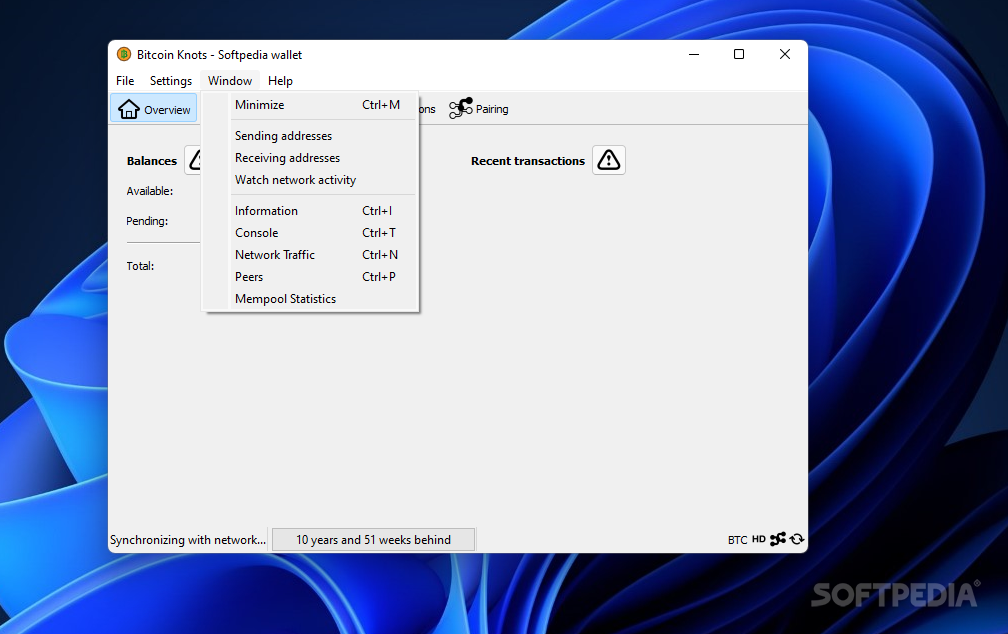The image size is (1008, 634).
Task: Open Network Traffic menu entry
Action: click(x=310, y=255)
